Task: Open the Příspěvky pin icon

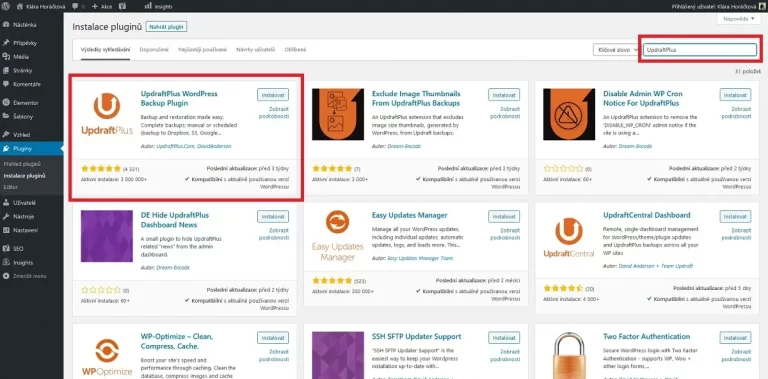Action: 6,43
